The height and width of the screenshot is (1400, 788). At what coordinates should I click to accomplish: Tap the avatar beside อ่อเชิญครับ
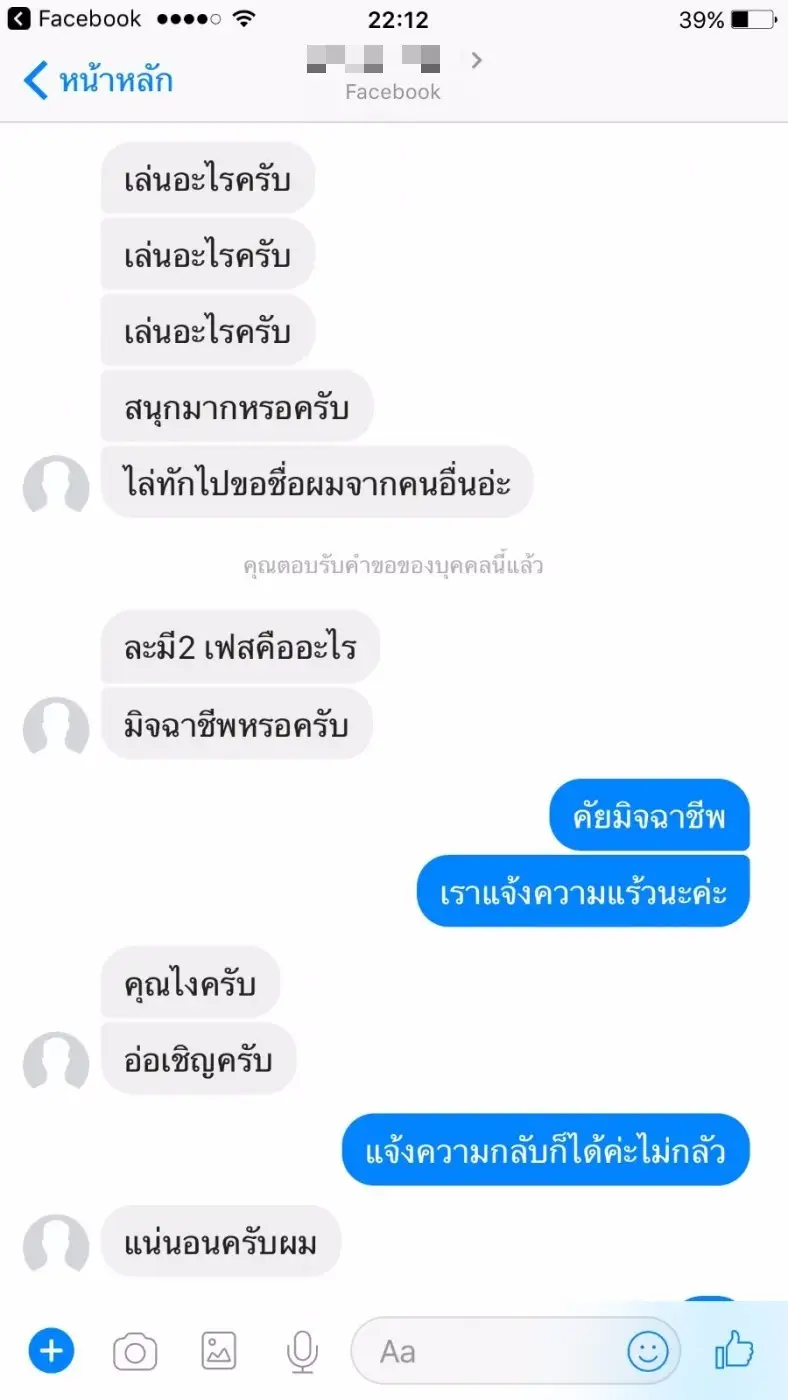[x=56, y=1061]
